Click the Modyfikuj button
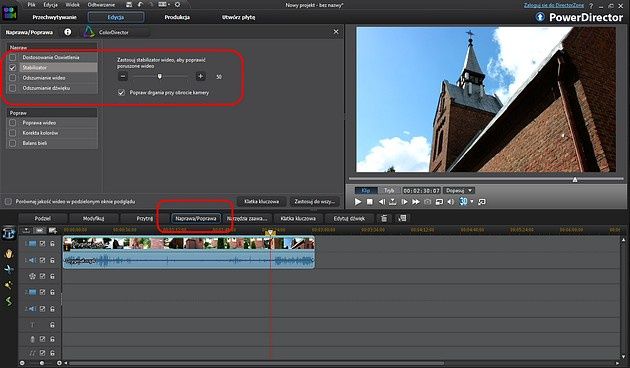630x368 pixels. [x=93, y=218]
